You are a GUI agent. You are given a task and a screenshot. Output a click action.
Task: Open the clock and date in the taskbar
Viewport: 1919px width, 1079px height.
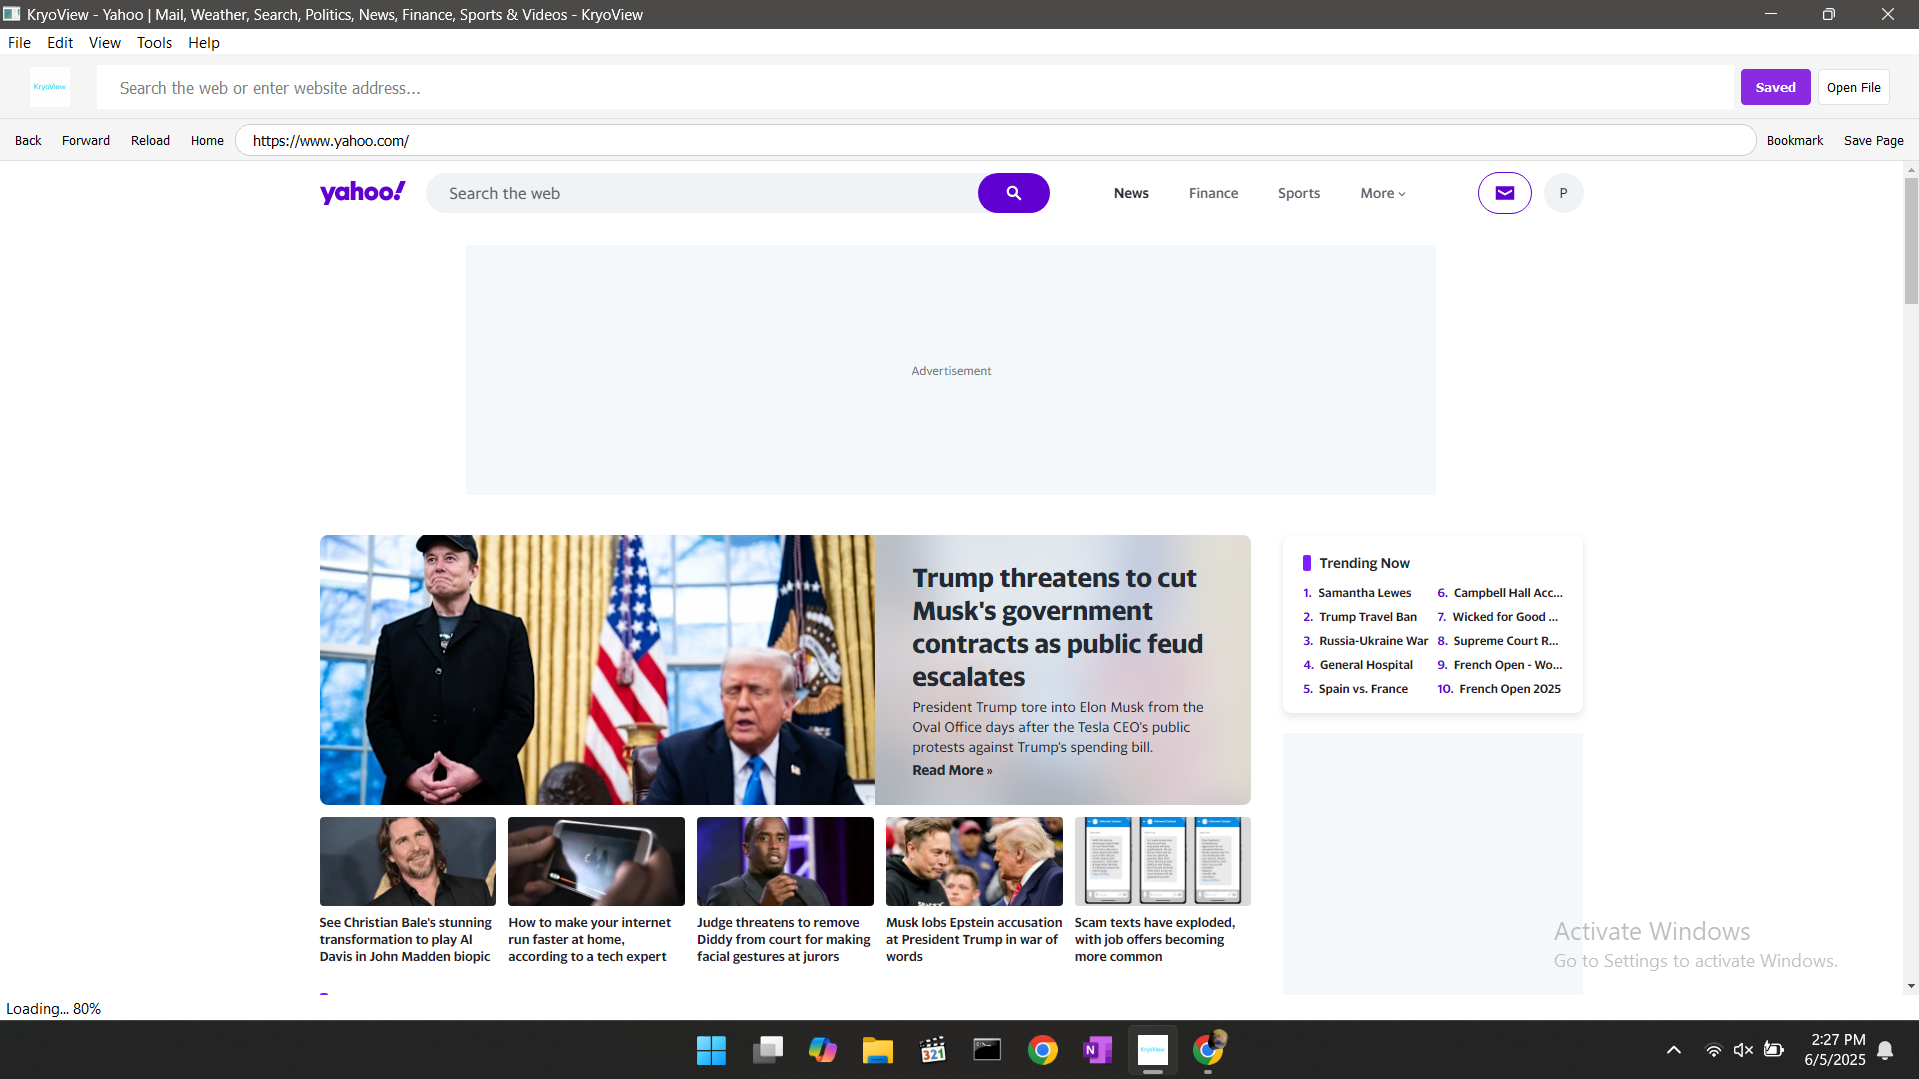pyautogui.click(x=1834, y=1050)
